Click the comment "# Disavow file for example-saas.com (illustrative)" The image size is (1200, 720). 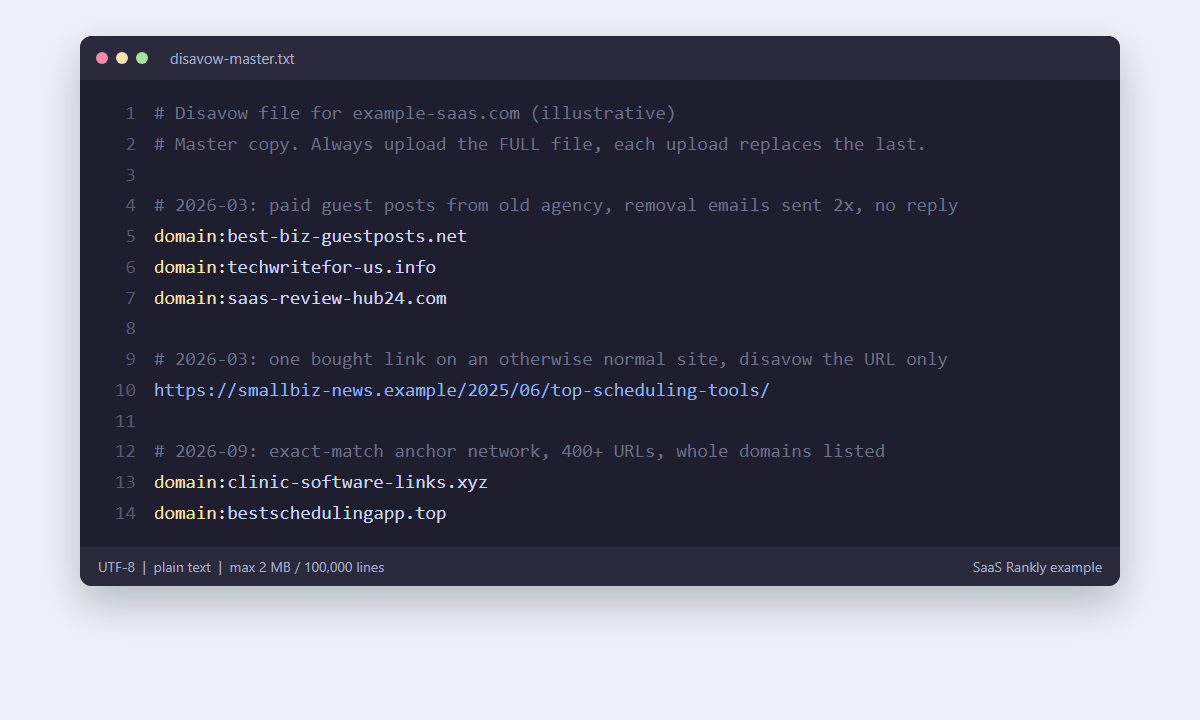(x=415, y=113)
